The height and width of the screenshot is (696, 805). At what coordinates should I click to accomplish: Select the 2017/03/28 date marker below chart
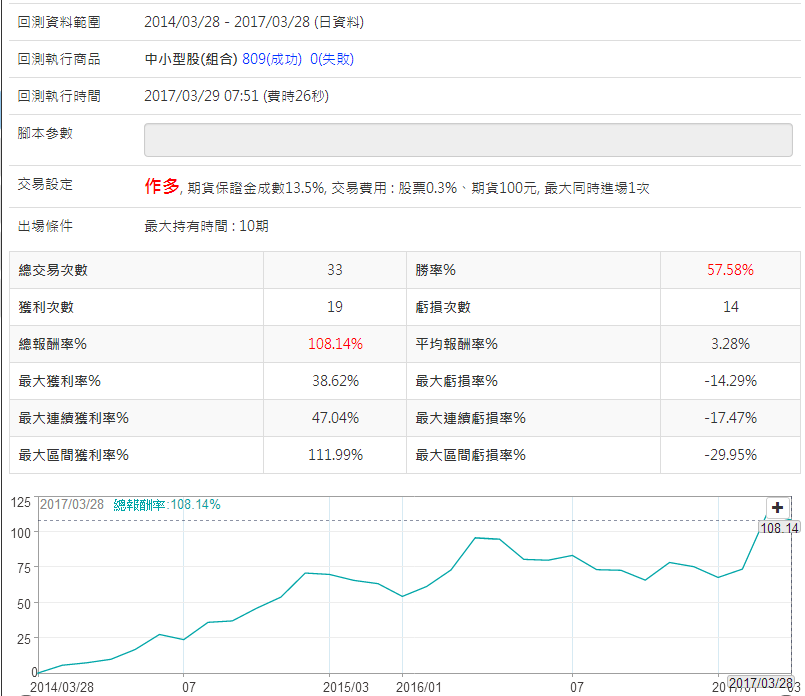pyautogui.click(x=761, y=683)
